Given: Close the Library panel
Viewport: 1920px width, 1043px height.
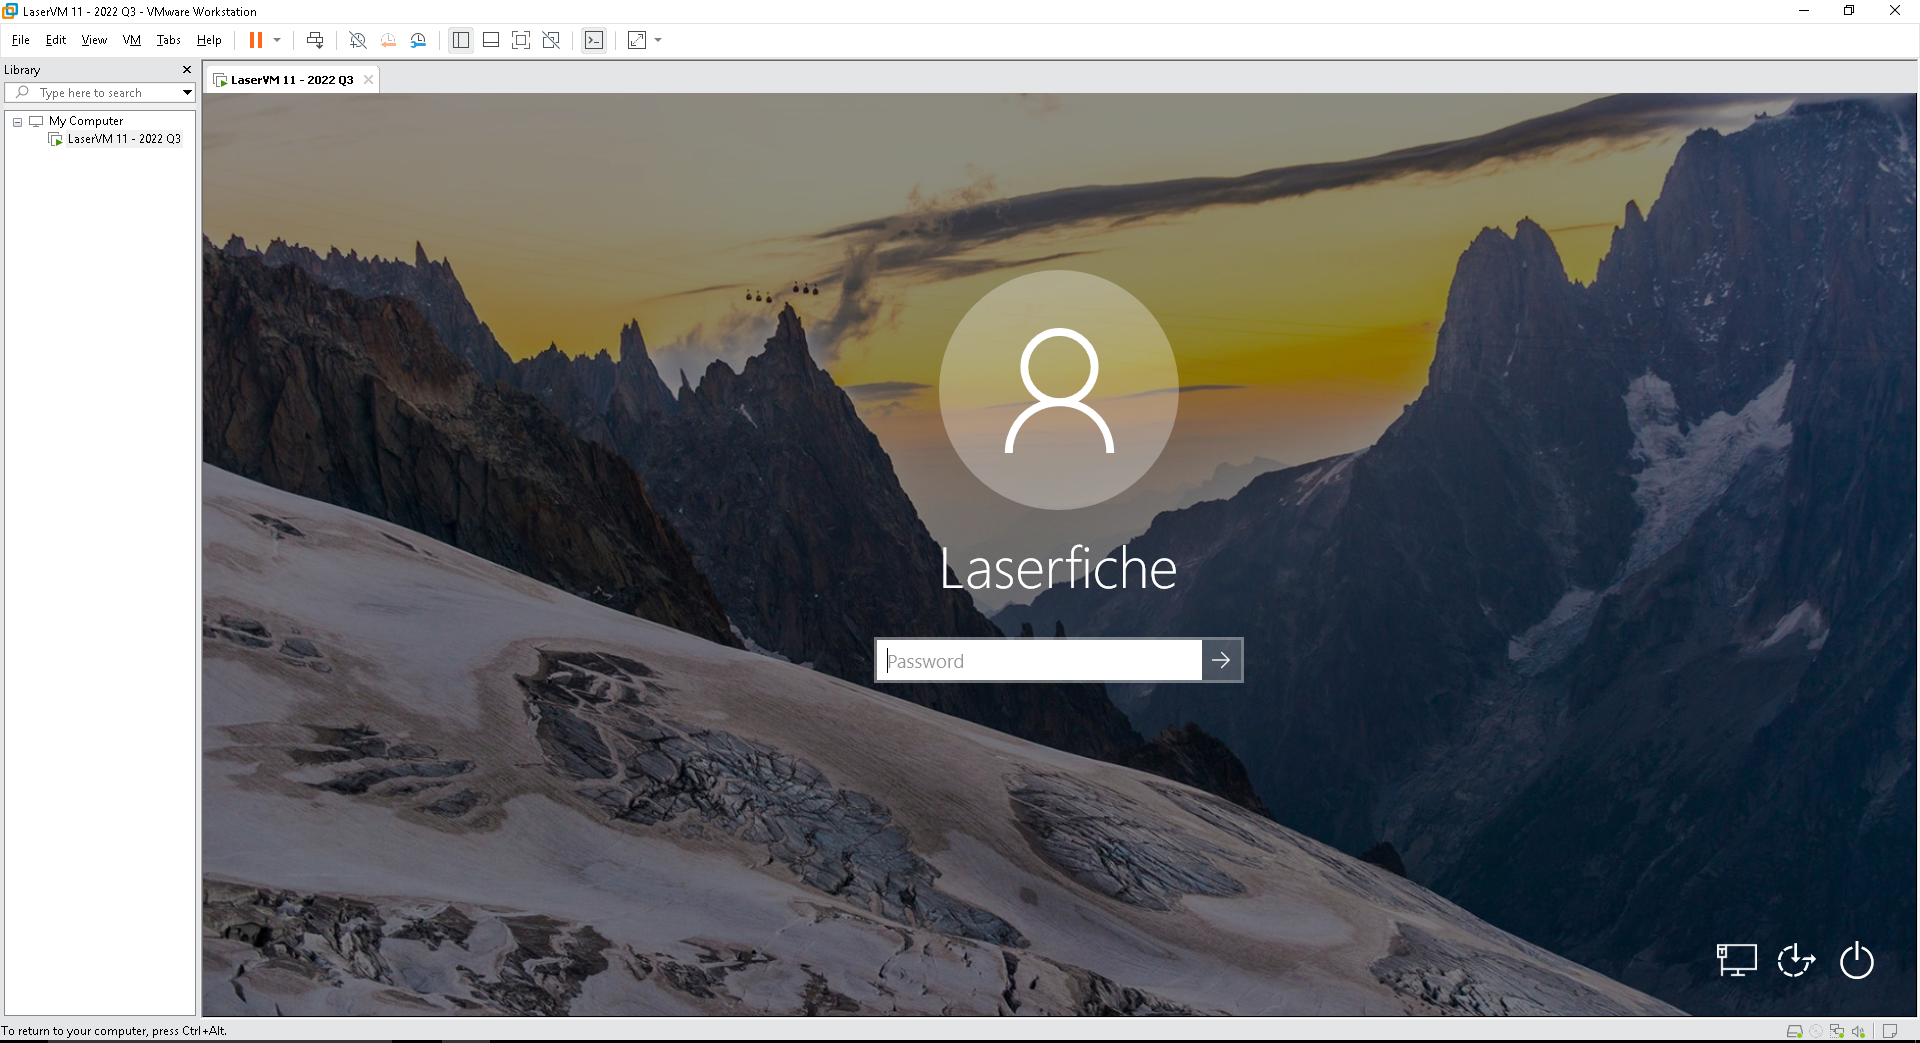Looking at the screenshot, I should click(186, 70).
